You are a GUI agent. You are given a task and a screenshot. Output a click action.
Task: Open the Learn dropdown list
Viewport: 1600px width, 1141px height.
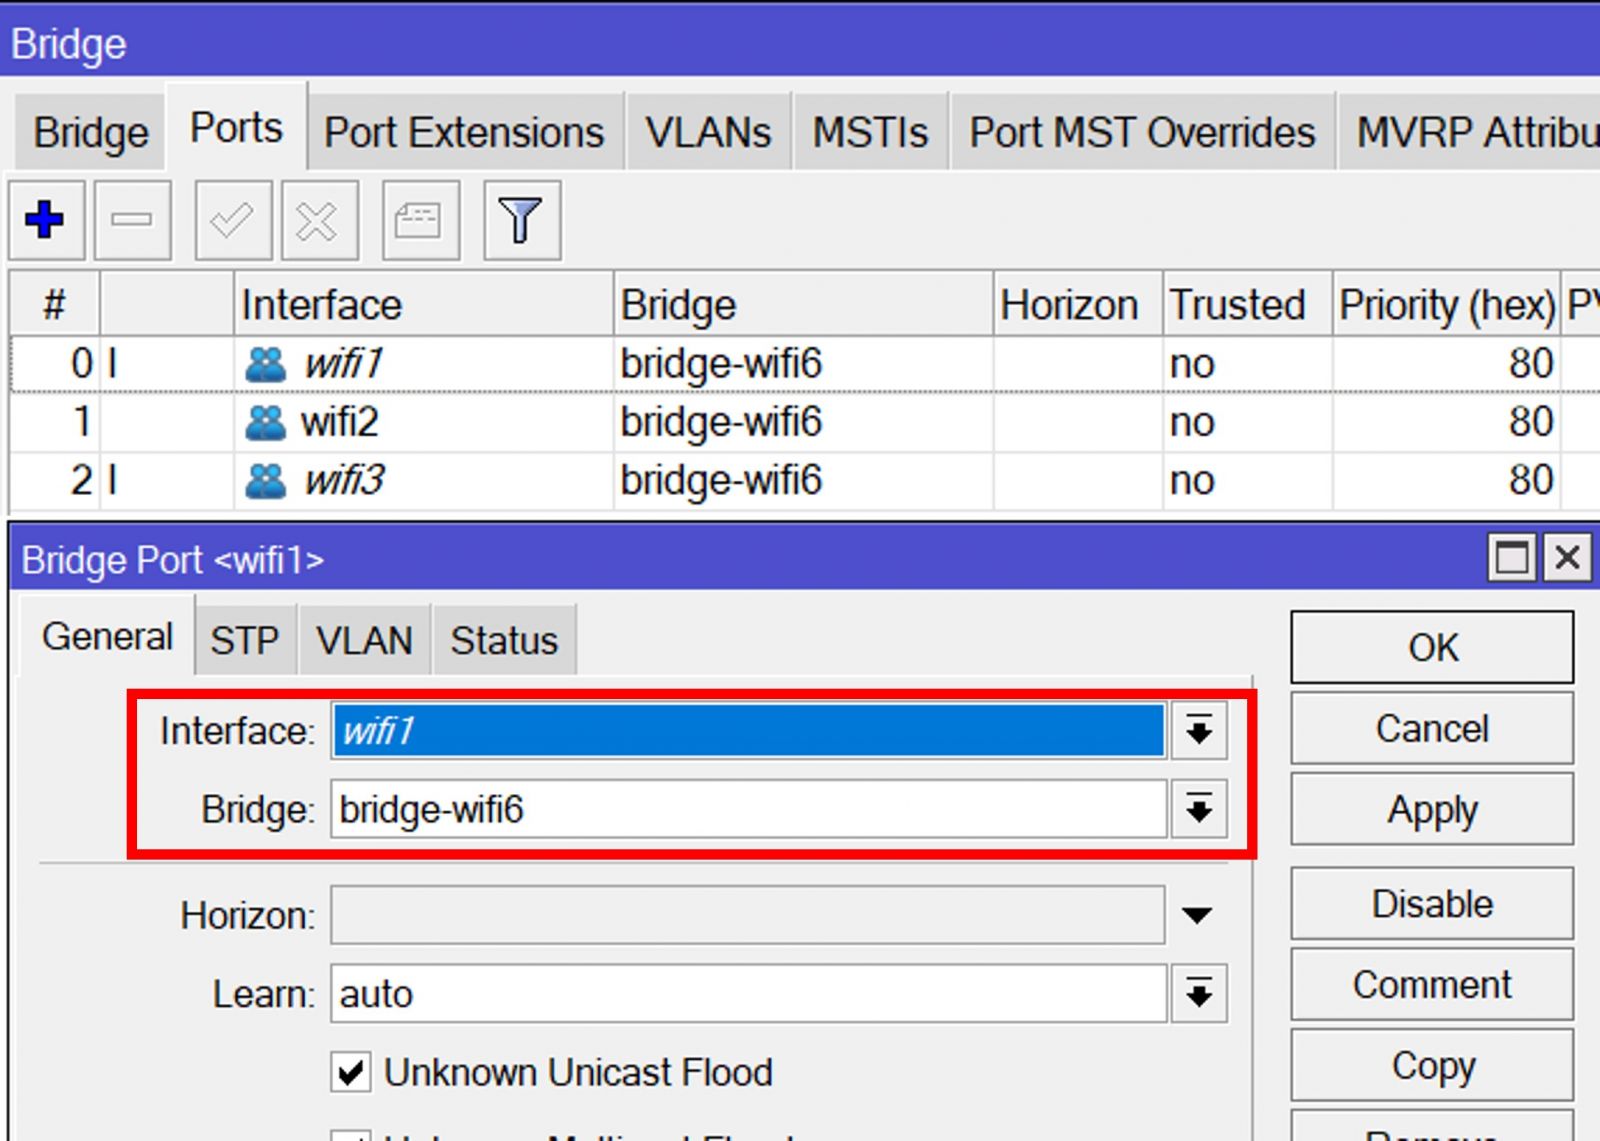click(x=1199, y=994)
